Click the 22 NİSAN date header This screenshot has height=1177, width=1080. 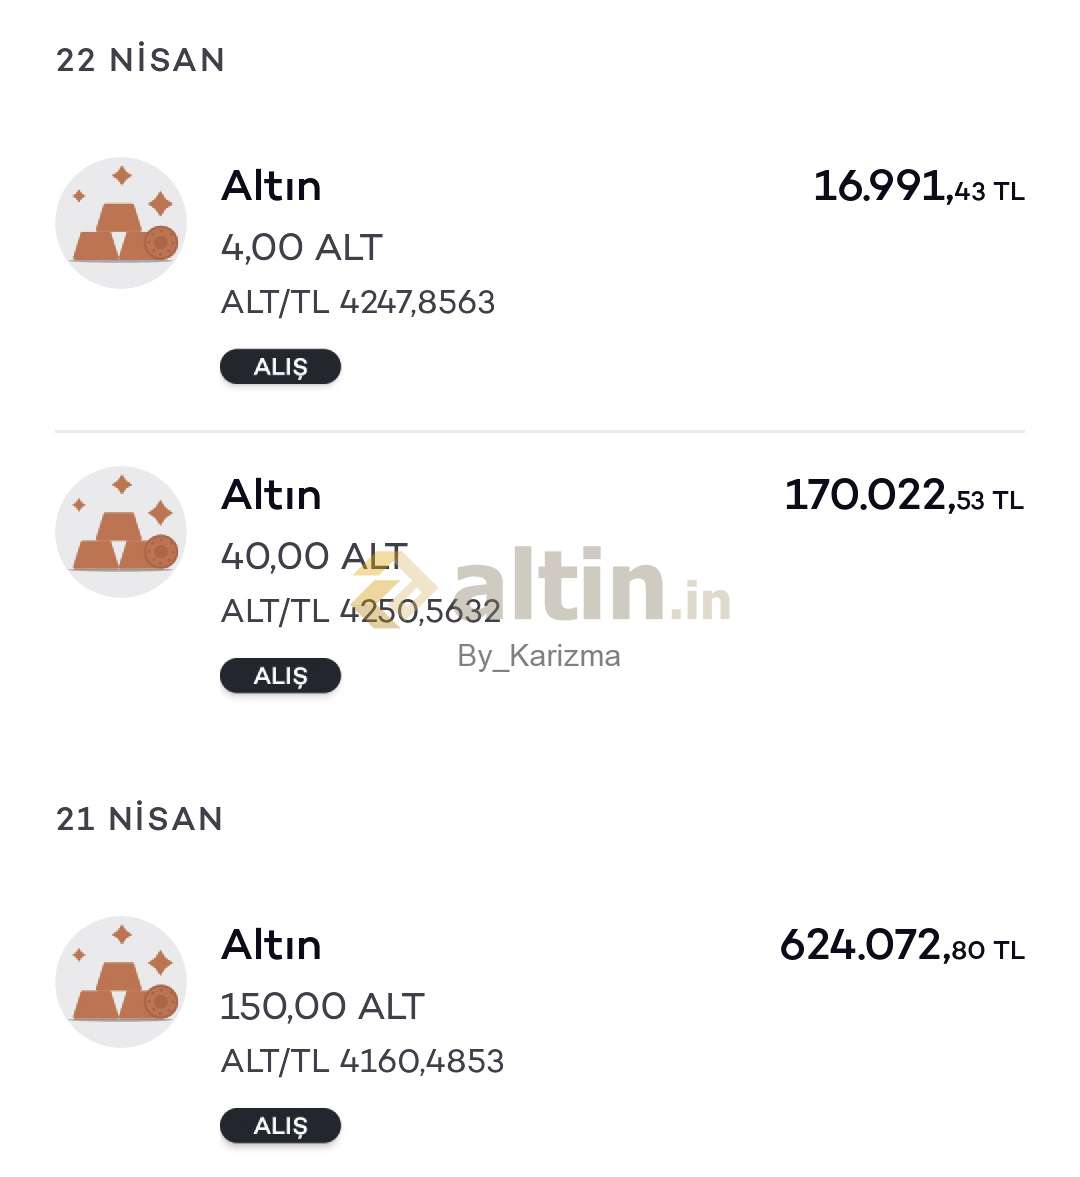click(141, 60)
